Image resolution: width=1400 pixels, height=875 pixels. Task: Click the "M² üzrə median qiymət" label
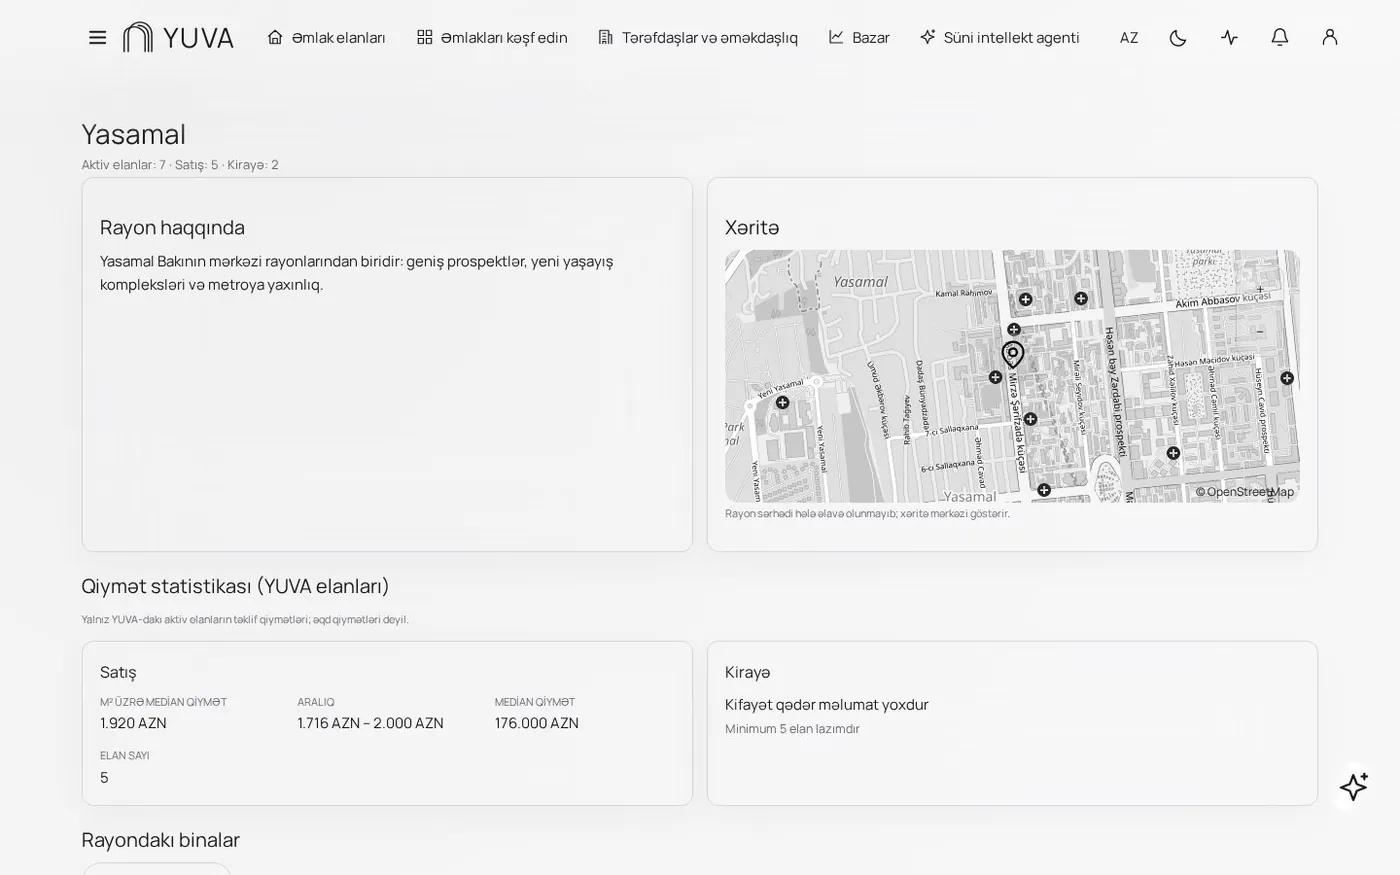(x=163, y=702)
